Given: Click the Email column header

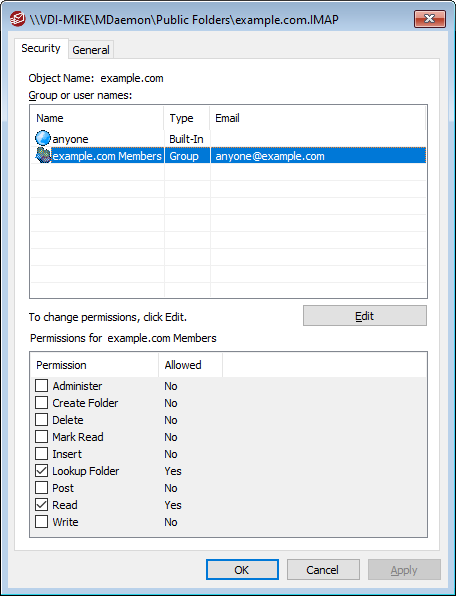Looking at the screenshot, I should click(x=318, y=118).
